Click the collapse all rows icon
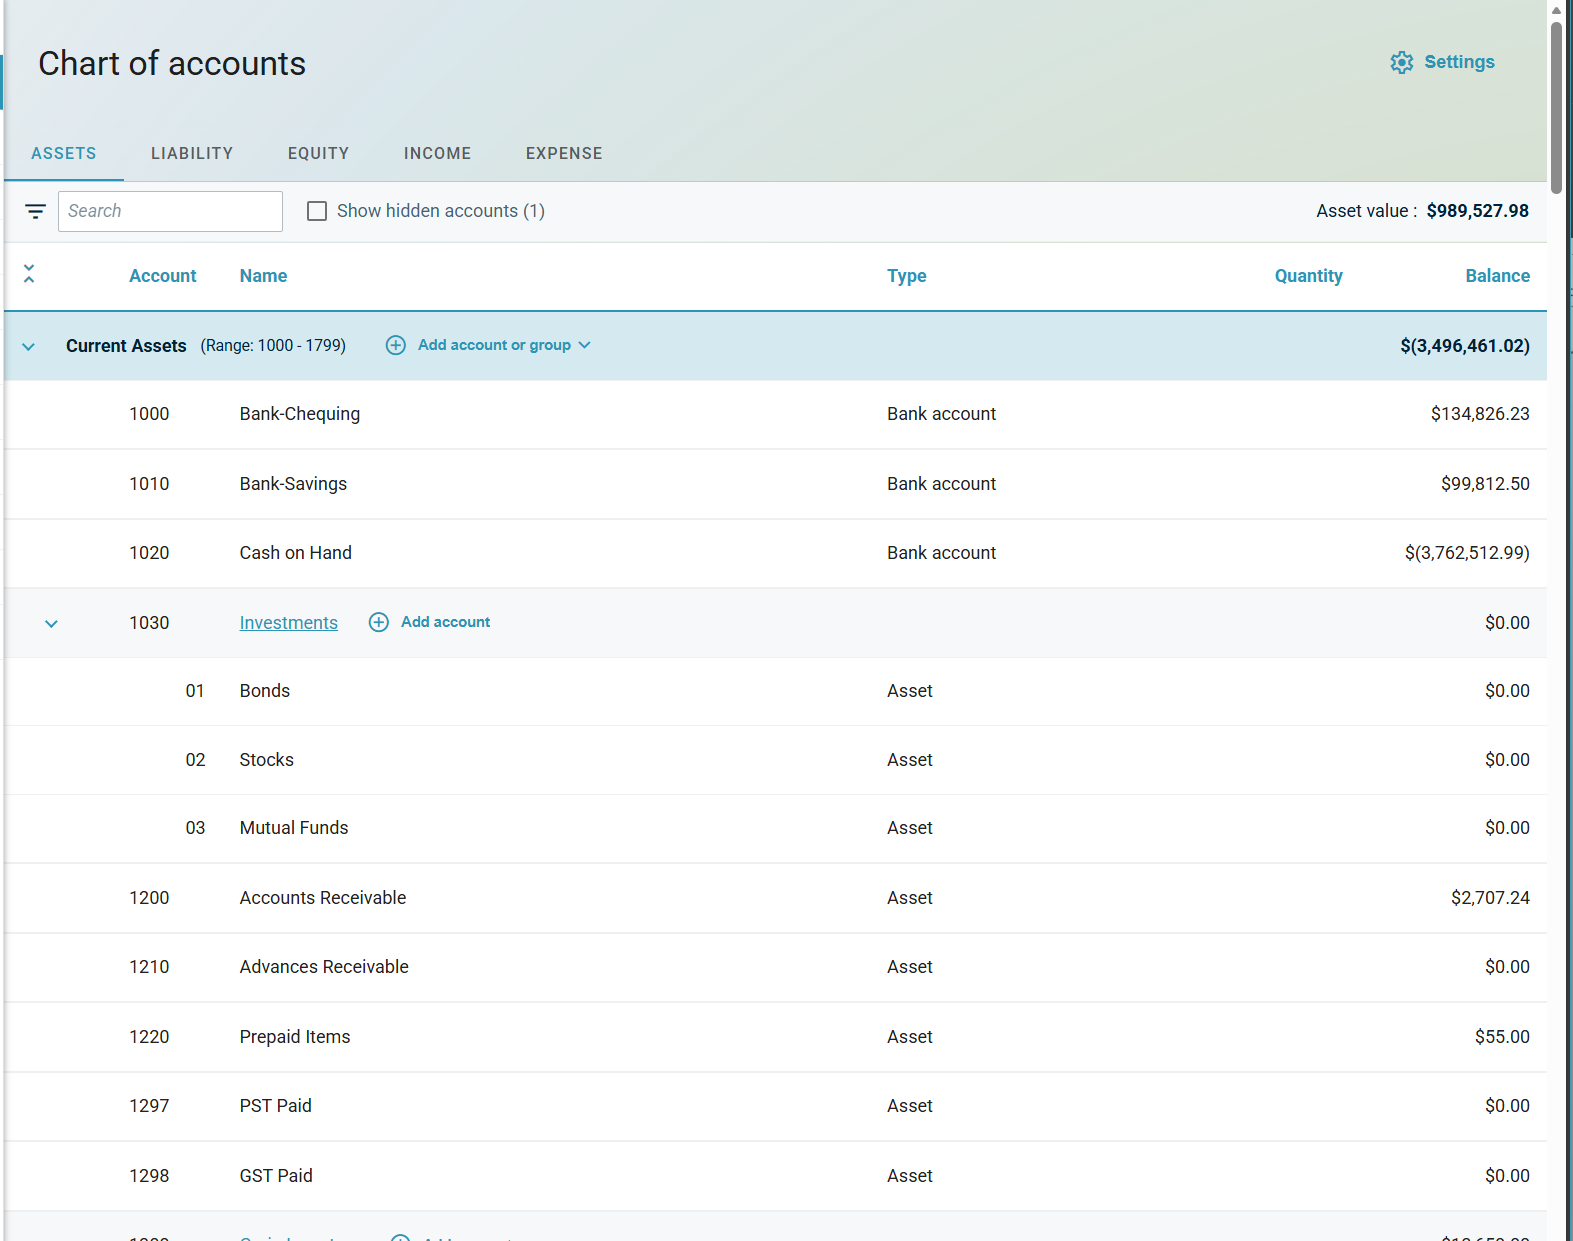The height and width of the screenshot is (1241, 1573). pyautogui.click(x=29, y=274)
